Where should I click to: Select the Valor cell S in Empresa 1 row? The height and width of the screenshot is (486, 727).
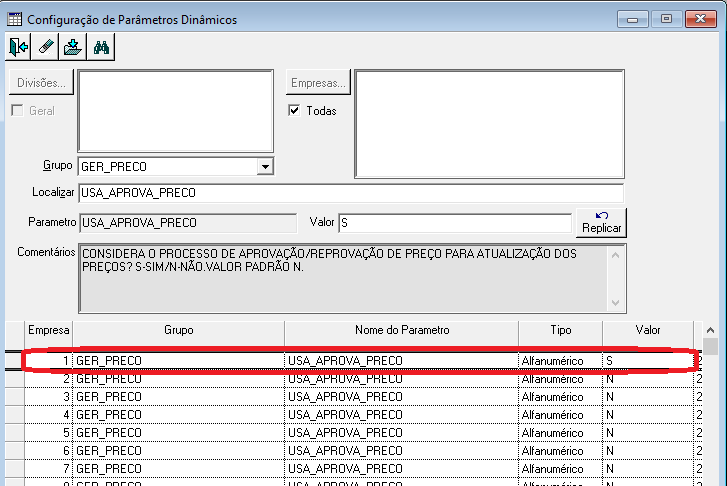pyautogui.click(x=648, y=361)
